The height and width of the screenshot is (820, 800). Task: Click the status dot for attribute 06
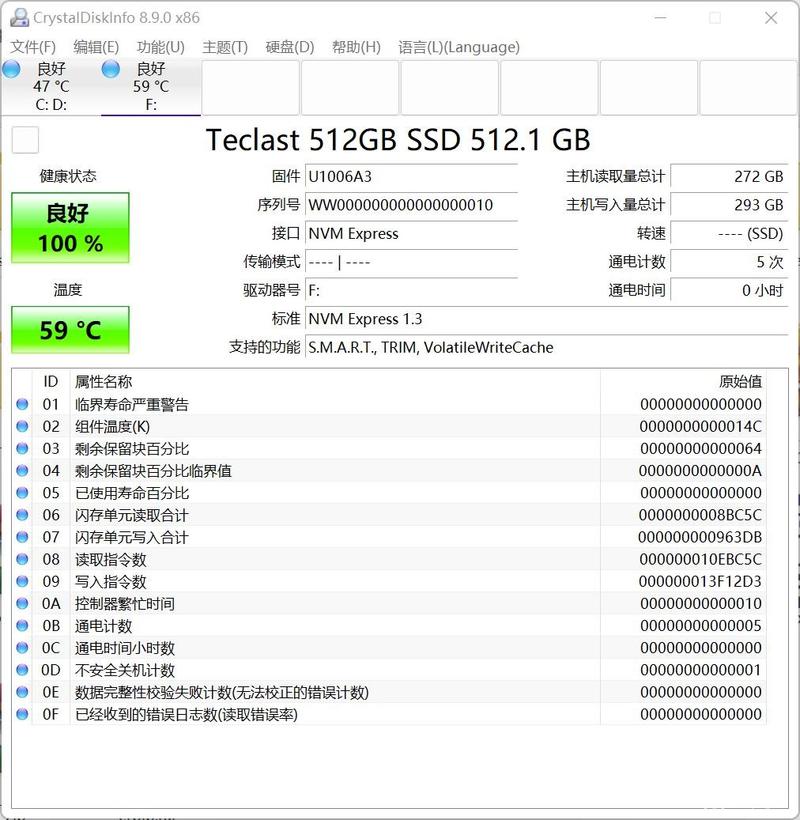[x=22, y=515]
